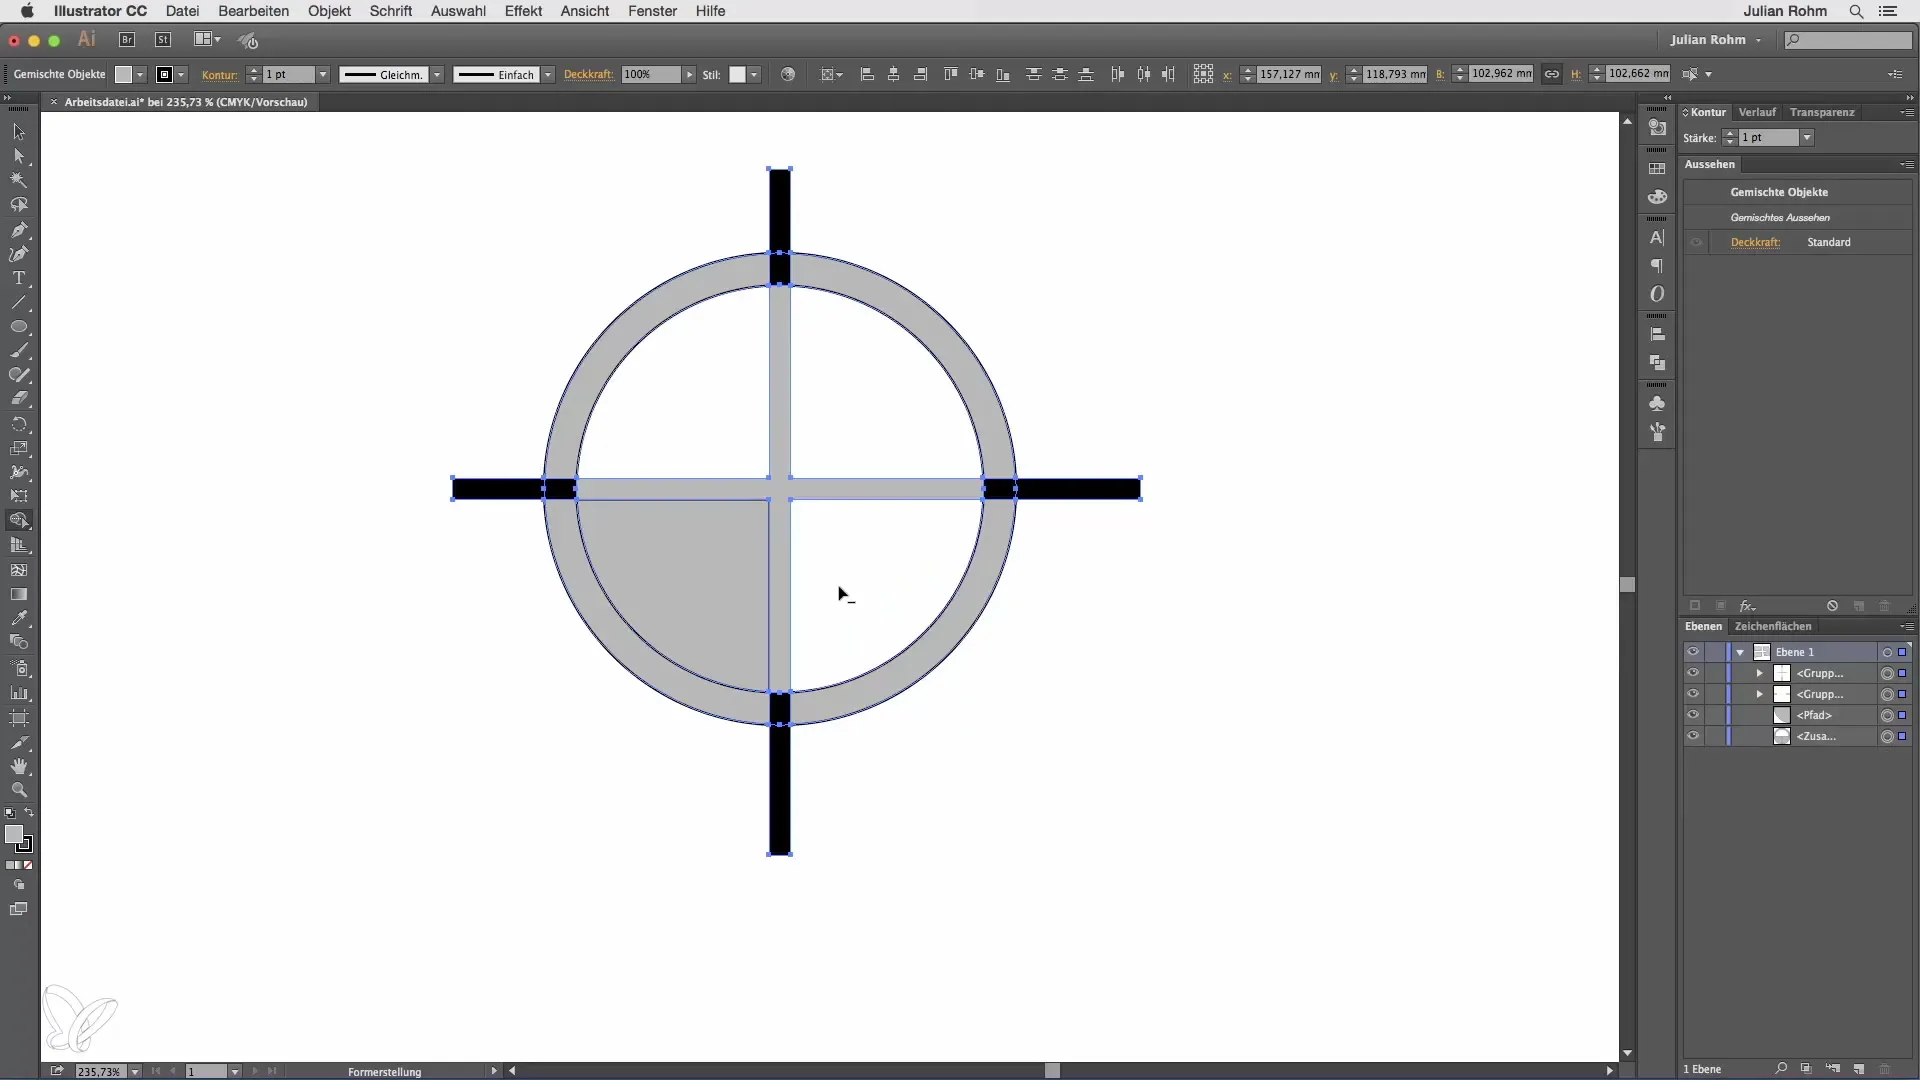
Task: Click the recolor artwork wheel icon
Action: tap(788, 74)
